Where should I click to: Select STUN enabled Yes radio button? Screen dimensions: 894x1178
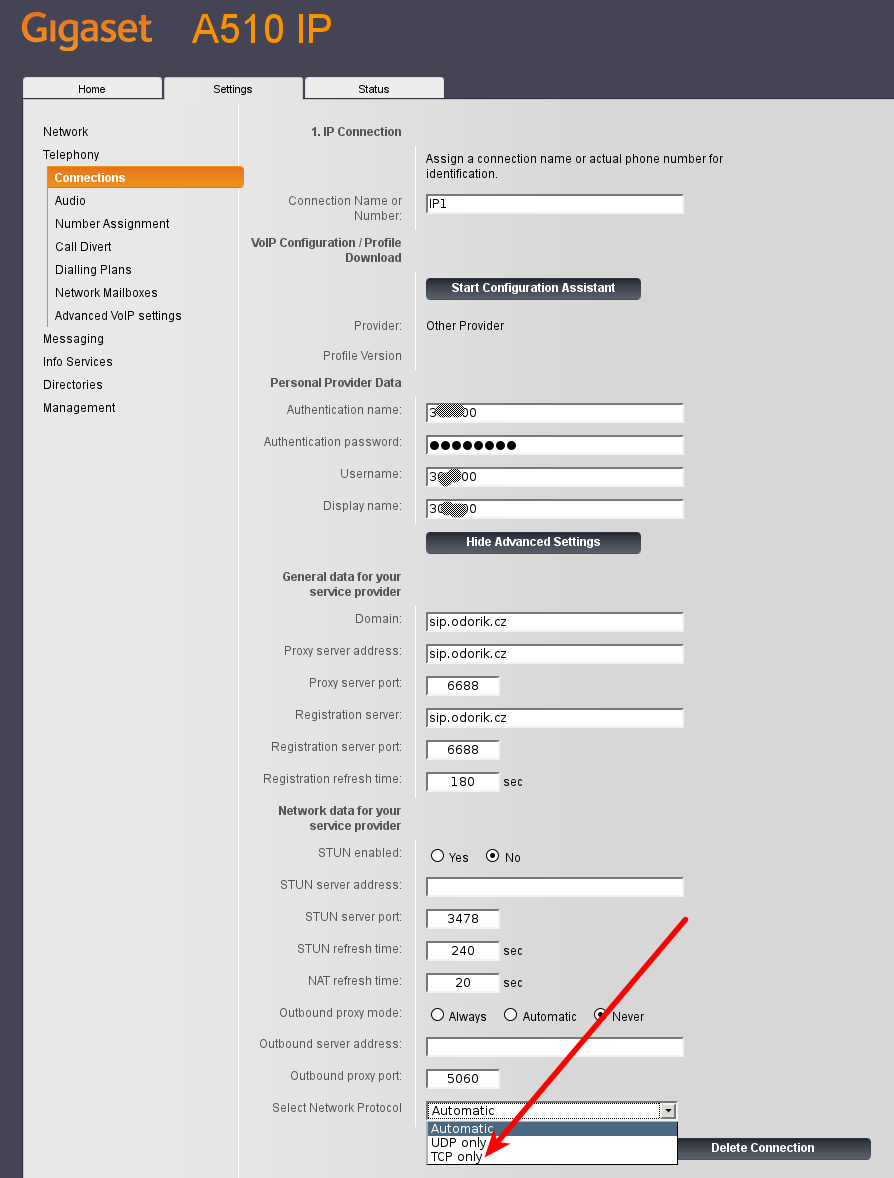click(437, 857)
